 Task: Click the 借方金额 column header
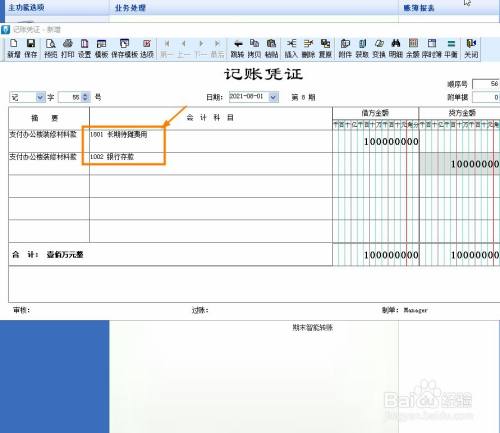[x=375, y=113]
